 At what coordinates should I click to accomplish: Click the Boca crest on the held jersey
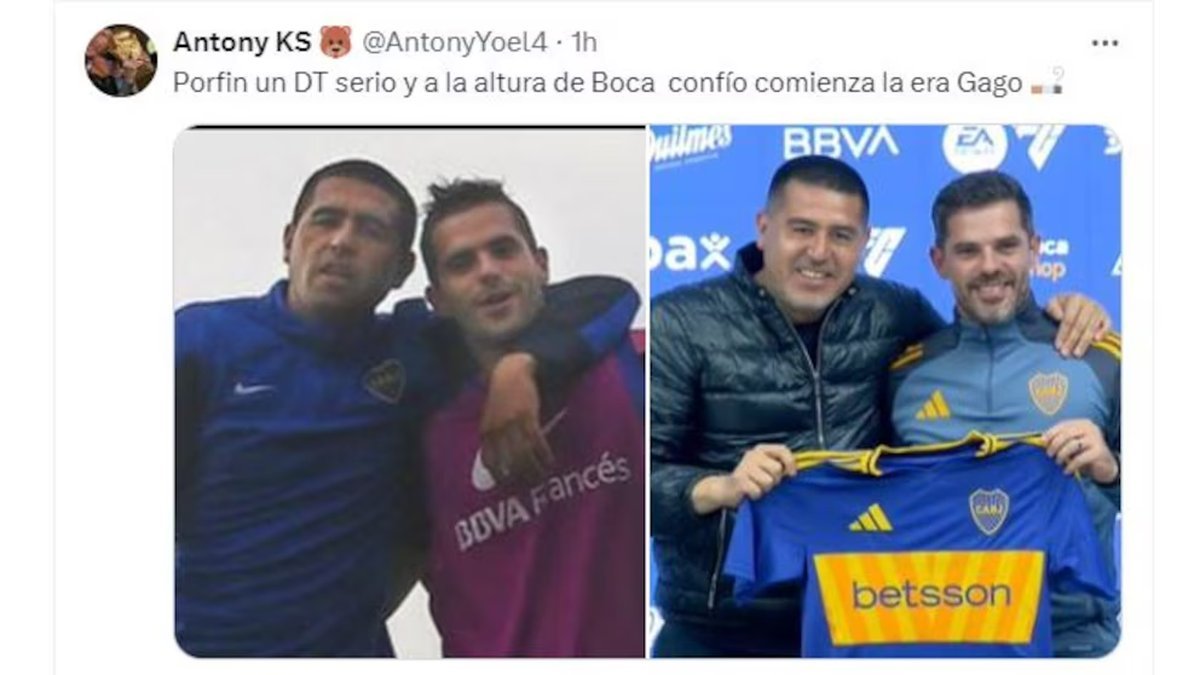pyautogui.click(x=988, y=511)
